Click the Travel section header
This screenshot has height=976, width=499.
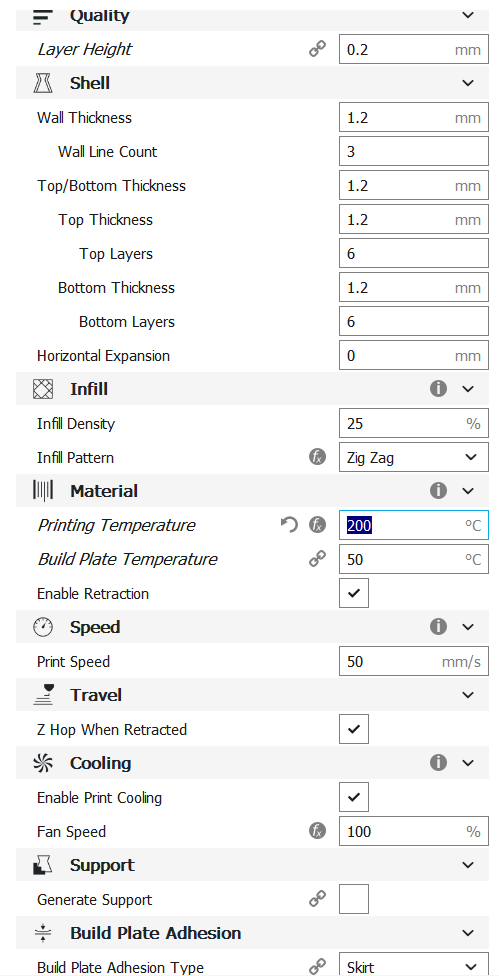(x=253, y=695)
